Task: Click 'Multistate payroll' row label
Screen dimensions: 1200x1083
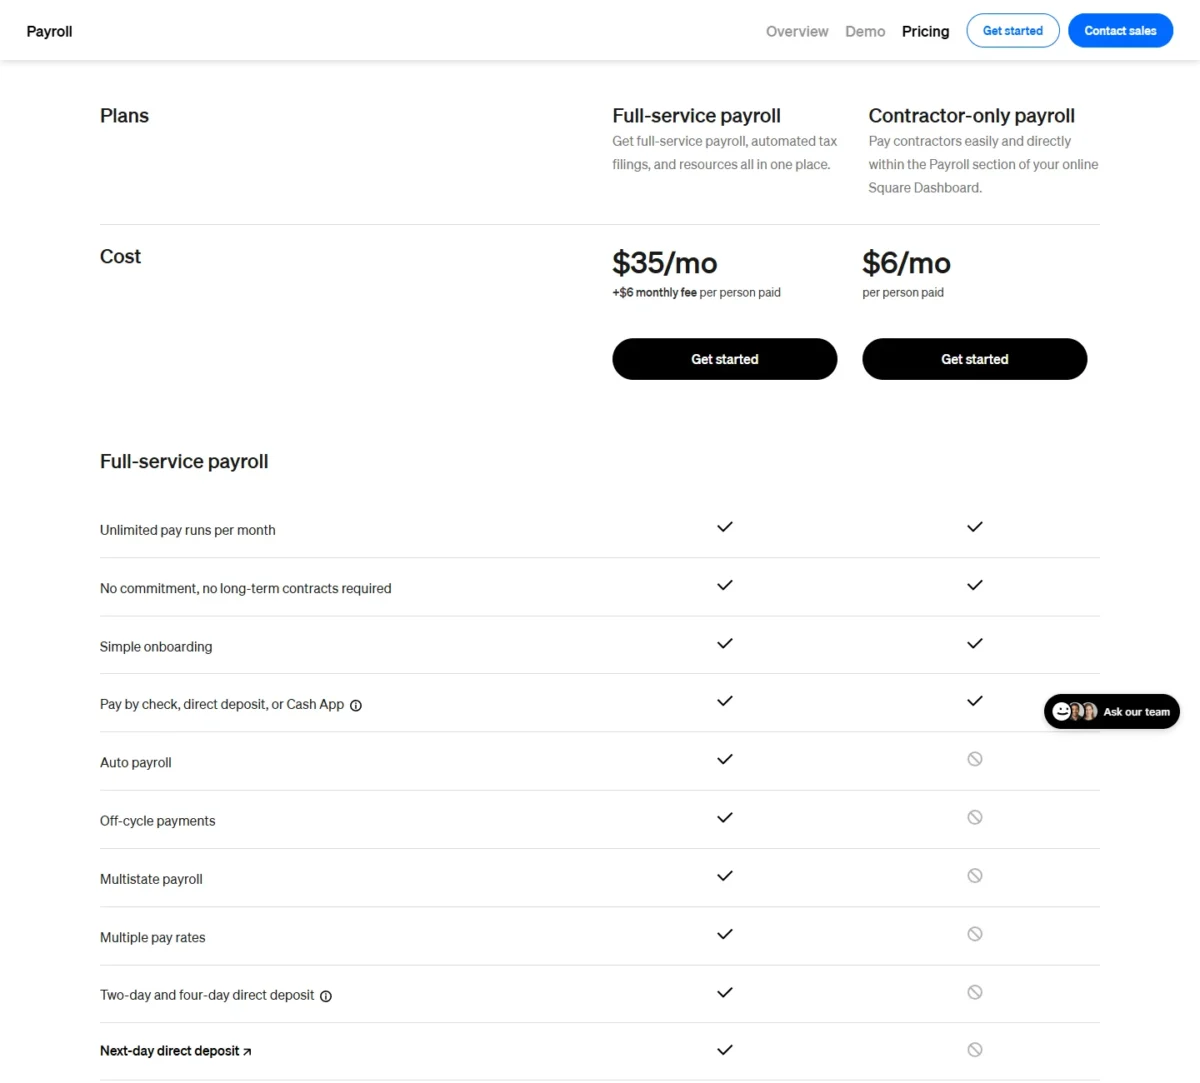Action: tap(151, 879)
